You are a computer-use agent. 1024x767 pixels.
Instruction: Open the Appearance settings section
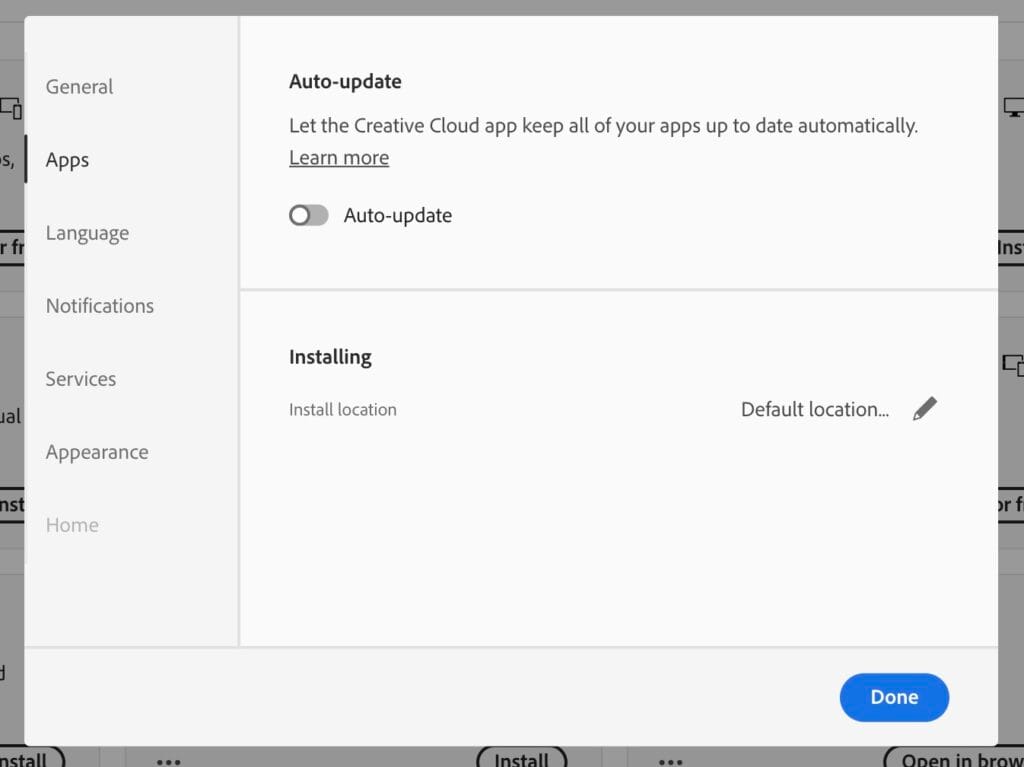[x=96, y=452]
